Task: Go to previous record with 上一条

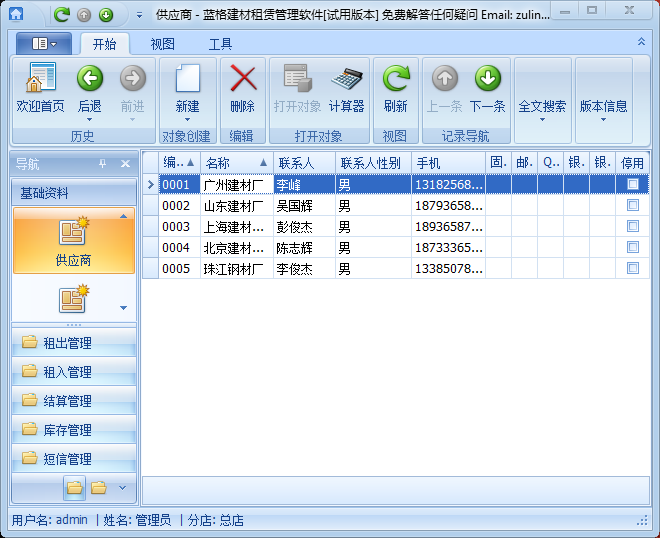Action: pyautogui.click(x=444, y=89)
